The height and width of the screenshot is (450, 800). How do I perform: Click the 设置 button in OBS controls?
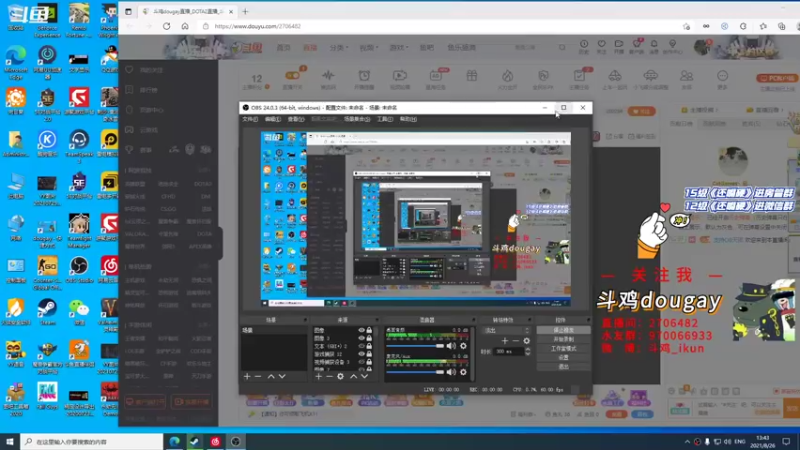click(x=563, y=358)
